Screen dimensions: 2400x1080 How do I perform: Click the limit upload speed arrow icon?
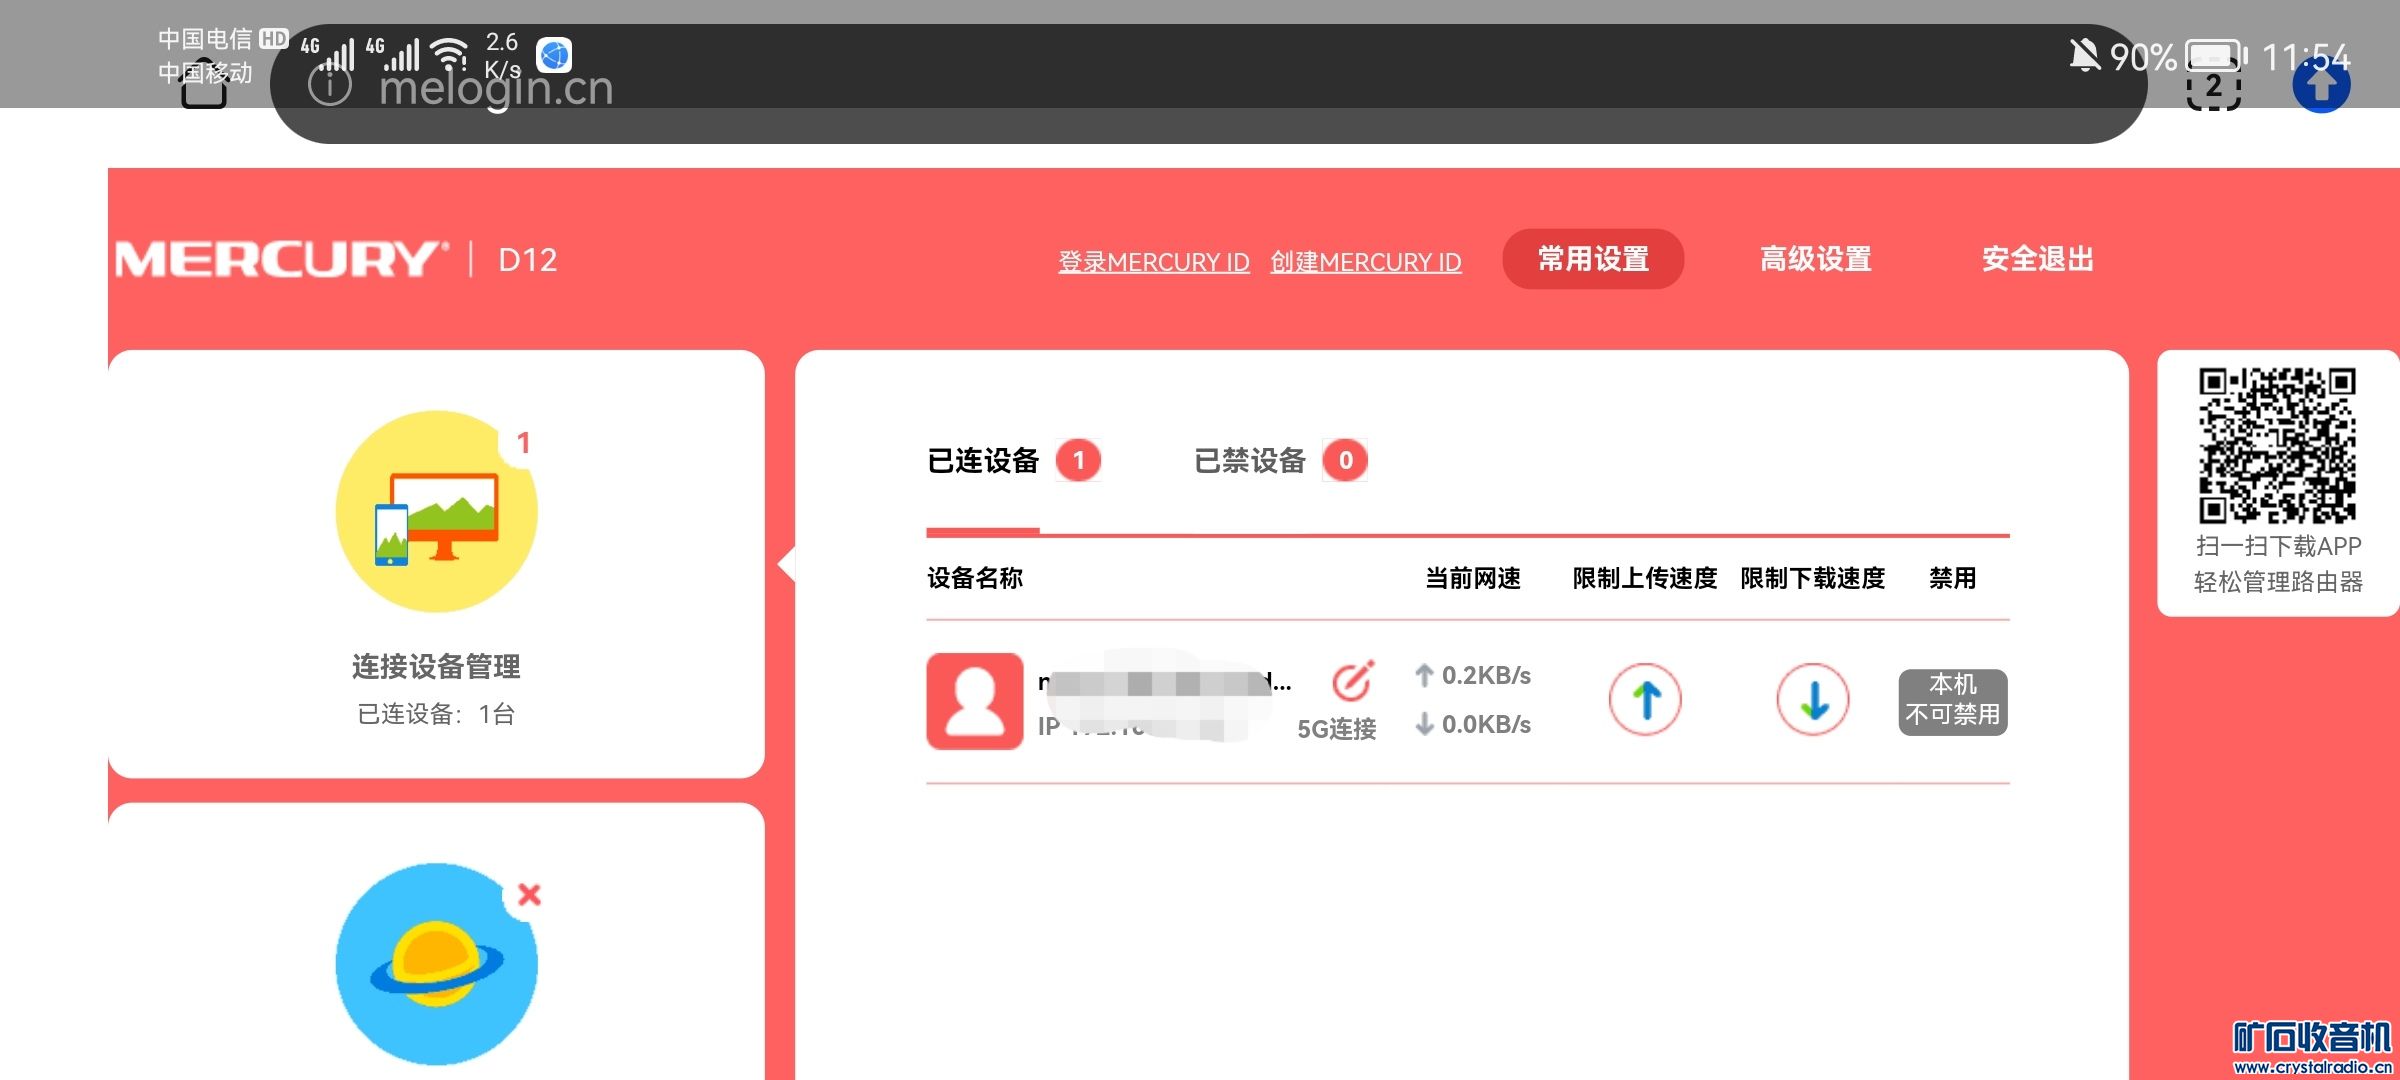1645,700
